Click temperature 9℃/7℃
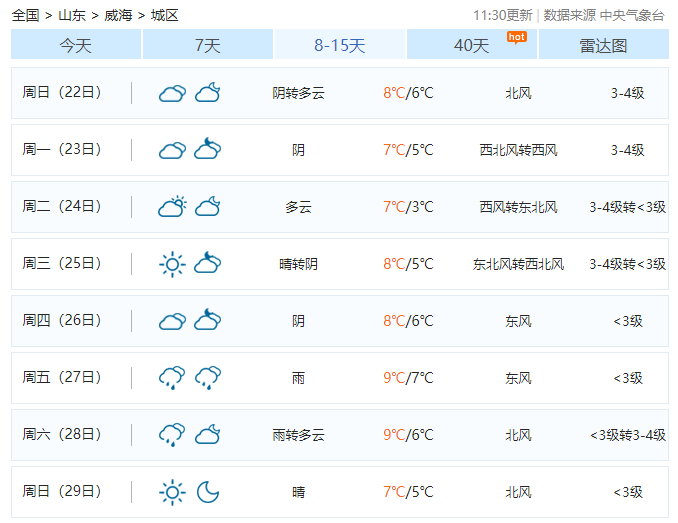 click(x=408, y=378)
